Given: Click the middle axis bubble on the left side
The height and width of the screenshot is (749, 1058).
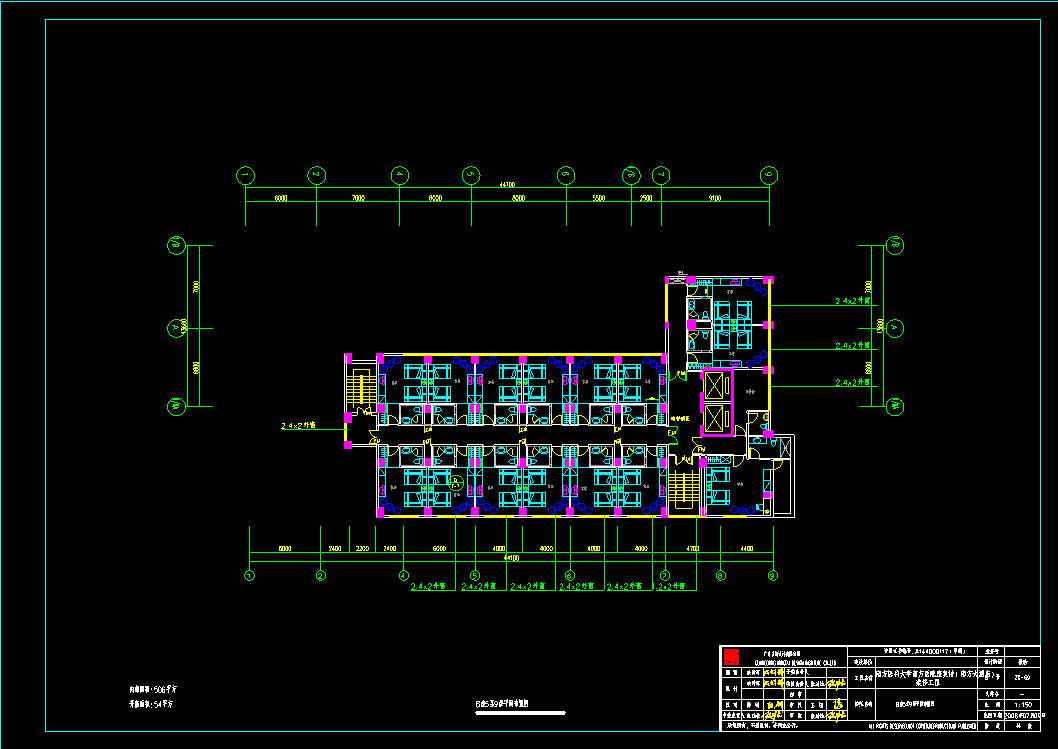Looking at the screenshot, I should (x=176, y=326).
